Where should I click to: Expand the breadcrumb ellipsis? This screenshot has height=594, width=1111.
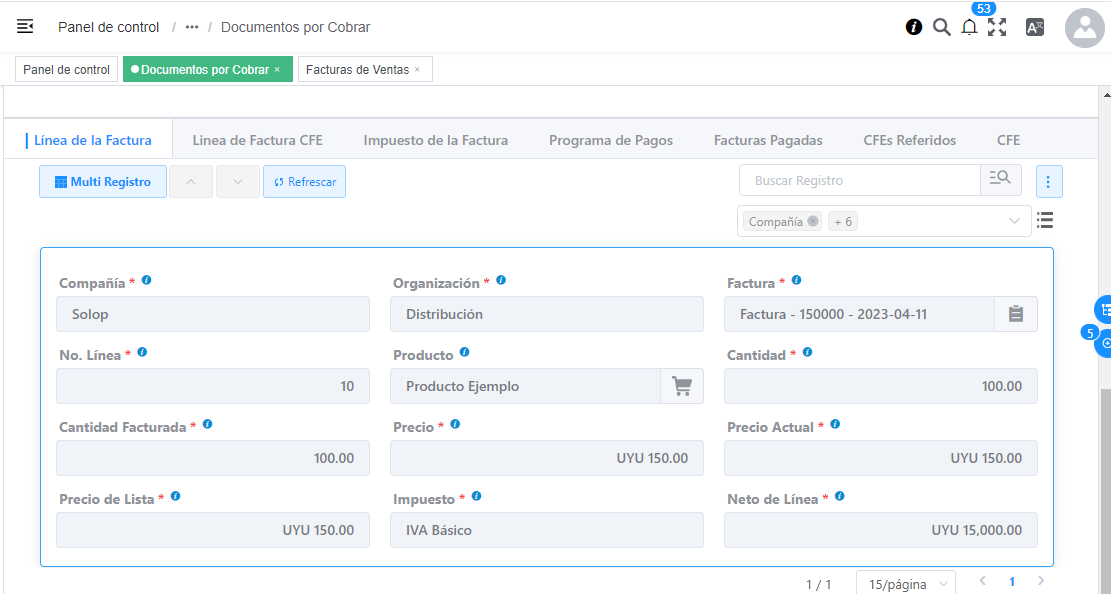[x=192, y=27]
